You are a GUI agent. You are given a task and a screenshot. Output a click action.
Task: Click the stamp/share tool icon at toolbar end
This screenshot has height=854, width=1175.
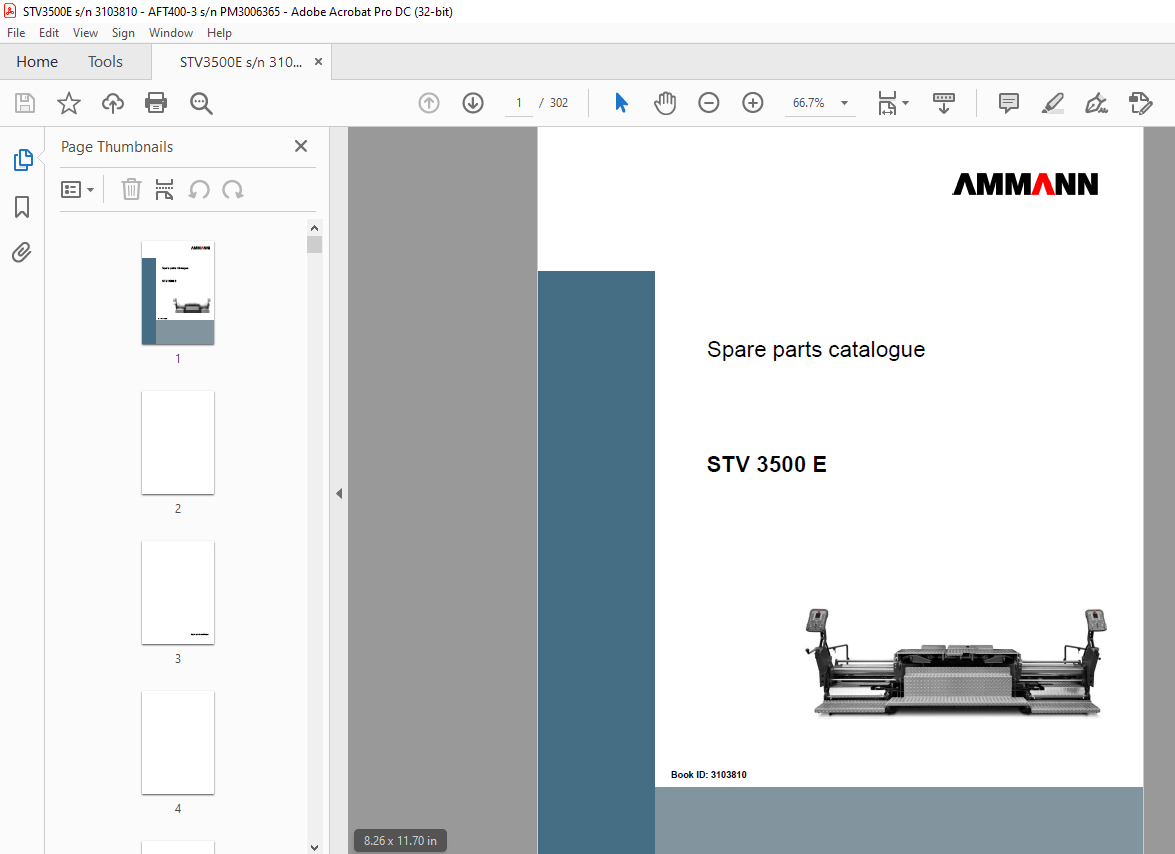(x=1140, y=103)
